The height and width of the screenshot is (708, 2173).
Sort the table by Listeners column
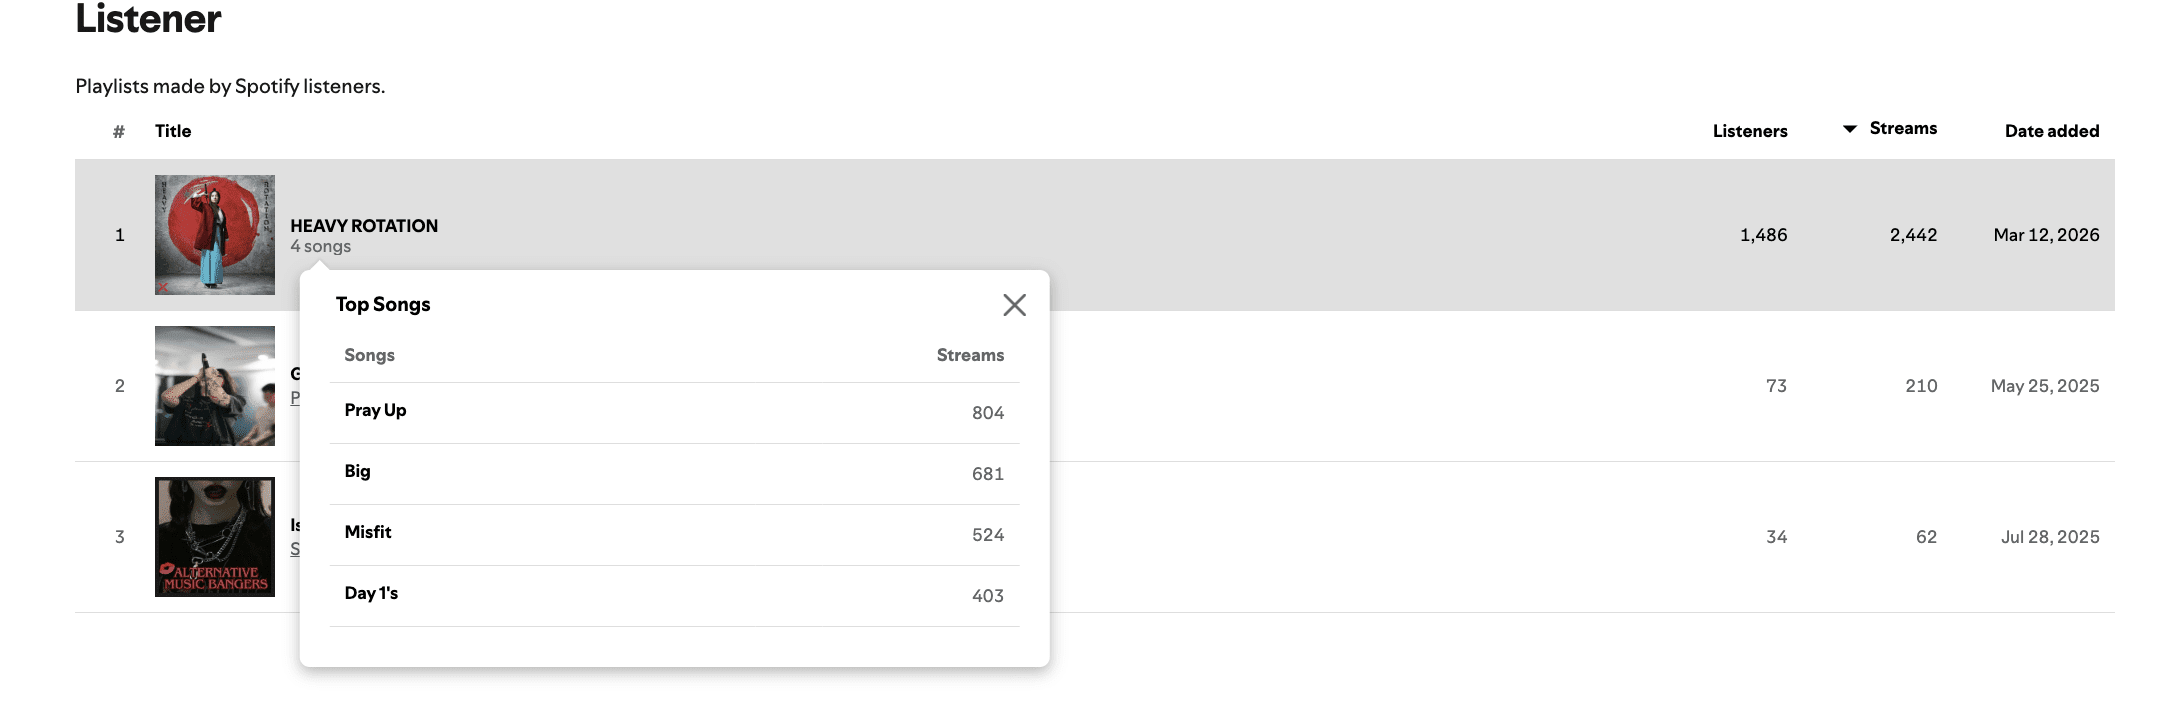pyautogui.click(x=1749, y=131)
